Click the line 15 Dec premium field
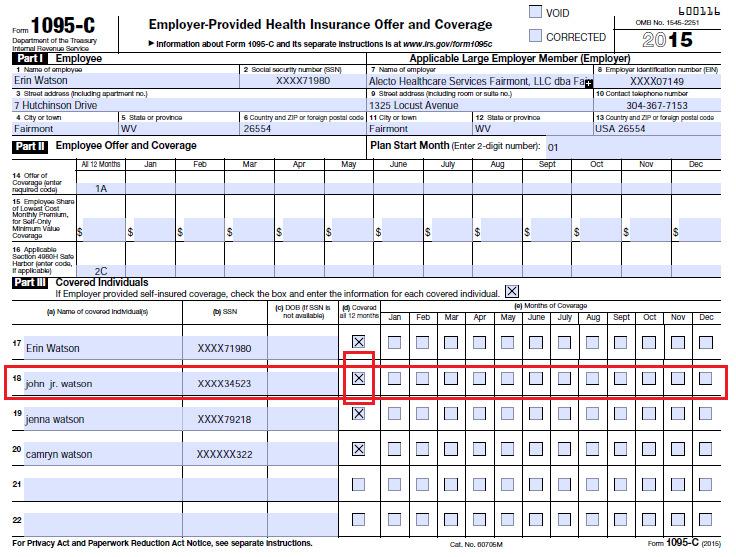This screenshot has height=557, width=736. point(700,229)
